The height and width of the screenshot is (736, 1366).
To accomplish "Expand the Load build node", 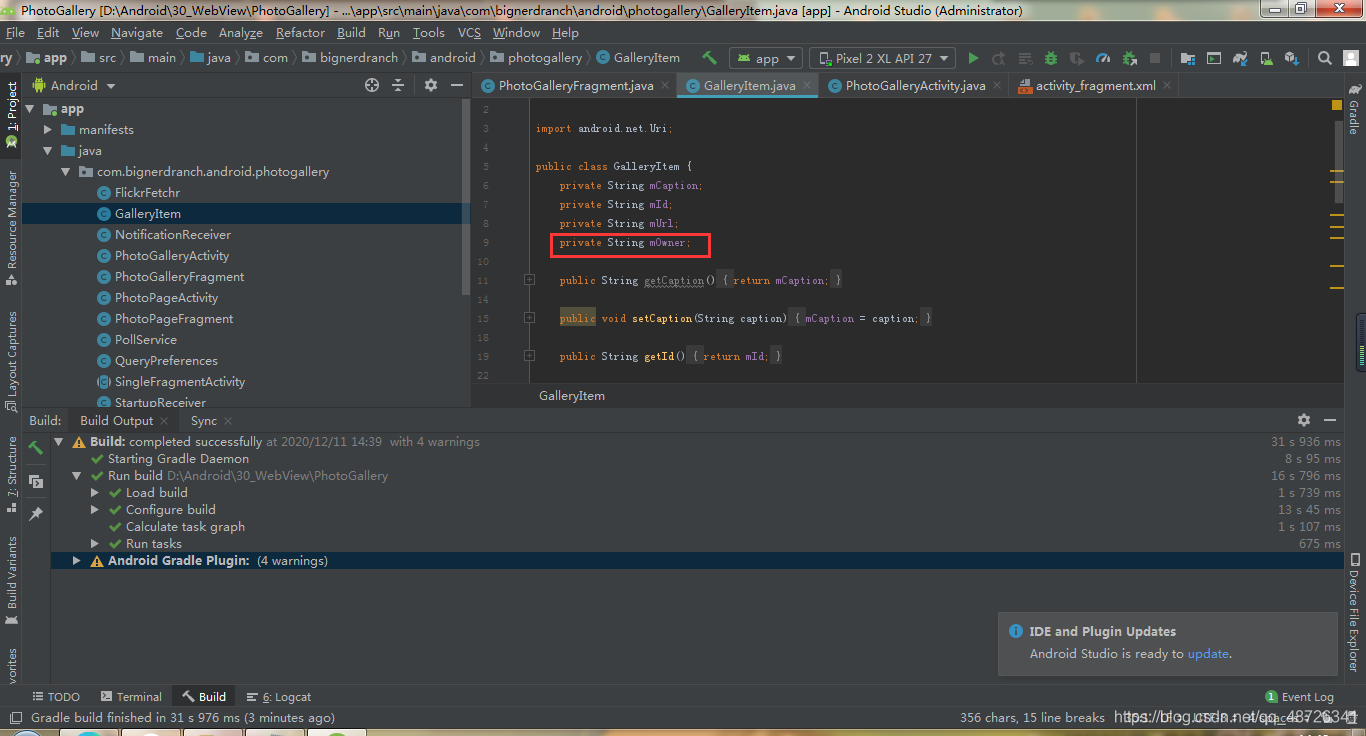I will 95,493.
